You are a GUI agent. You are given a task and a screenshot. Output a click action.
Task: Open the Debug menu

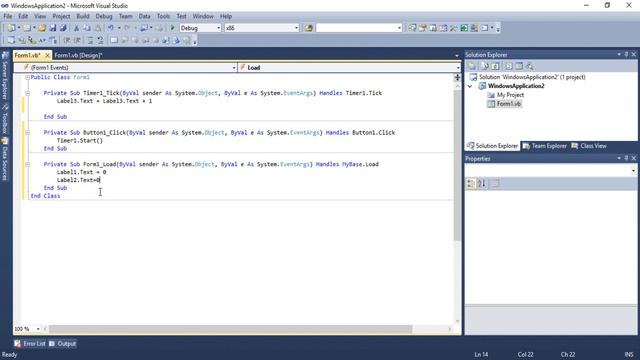104,16
